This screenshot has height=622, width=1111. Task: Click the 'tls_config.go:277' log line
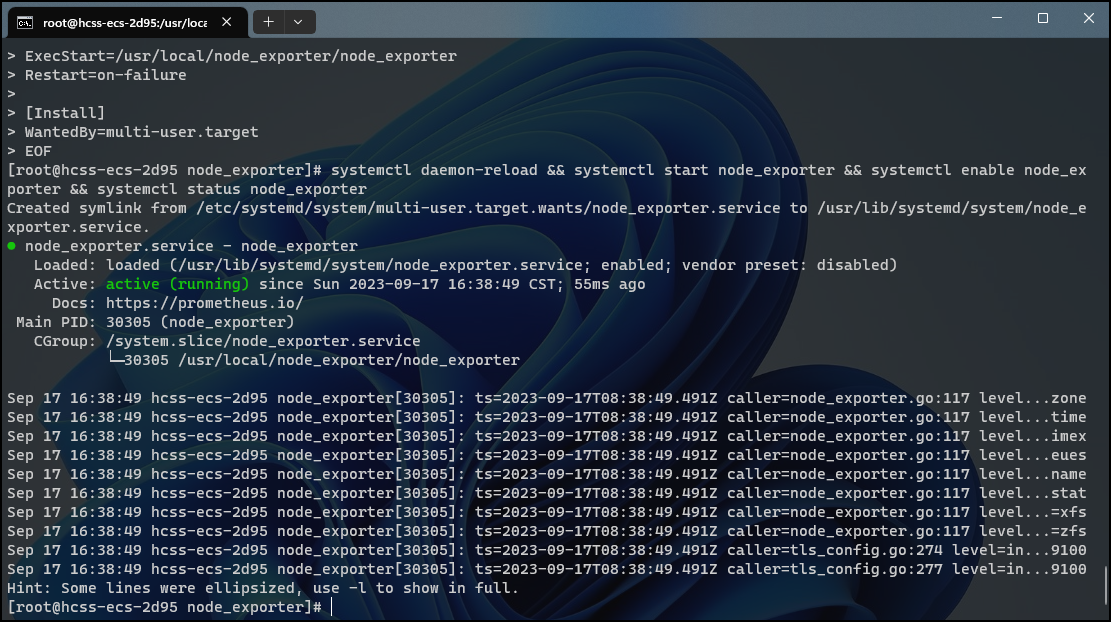pos(546,570)
